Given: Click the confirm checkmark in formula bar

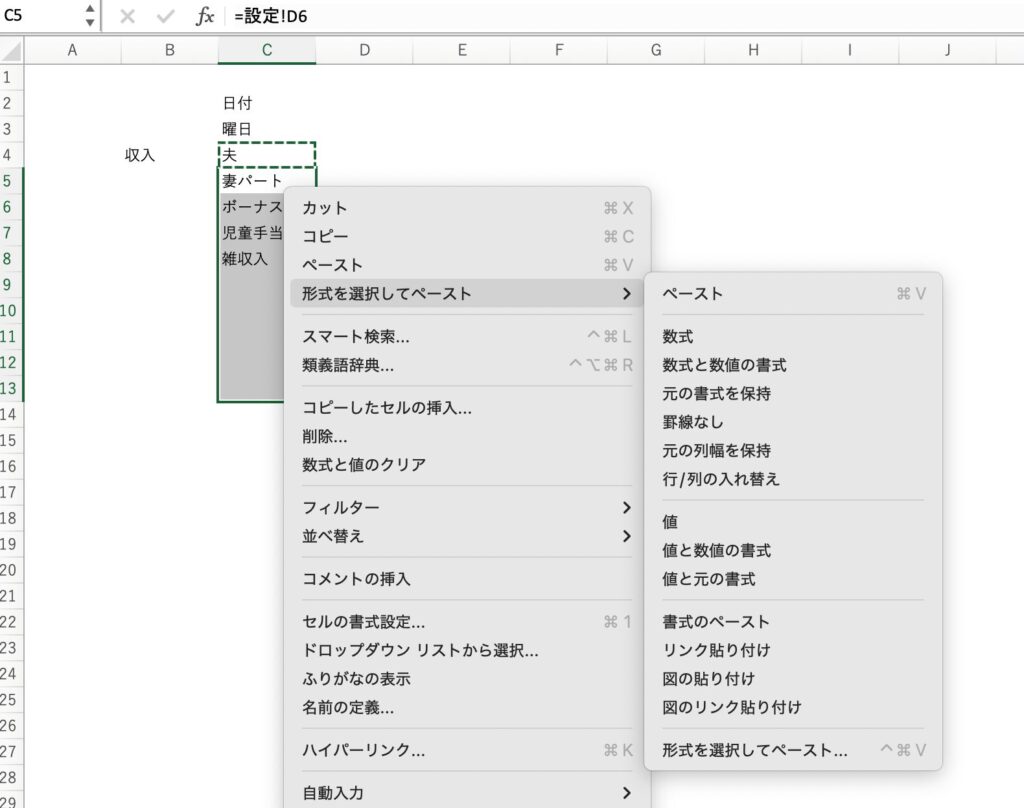Looking at the screenshot, I should (166, 16).
